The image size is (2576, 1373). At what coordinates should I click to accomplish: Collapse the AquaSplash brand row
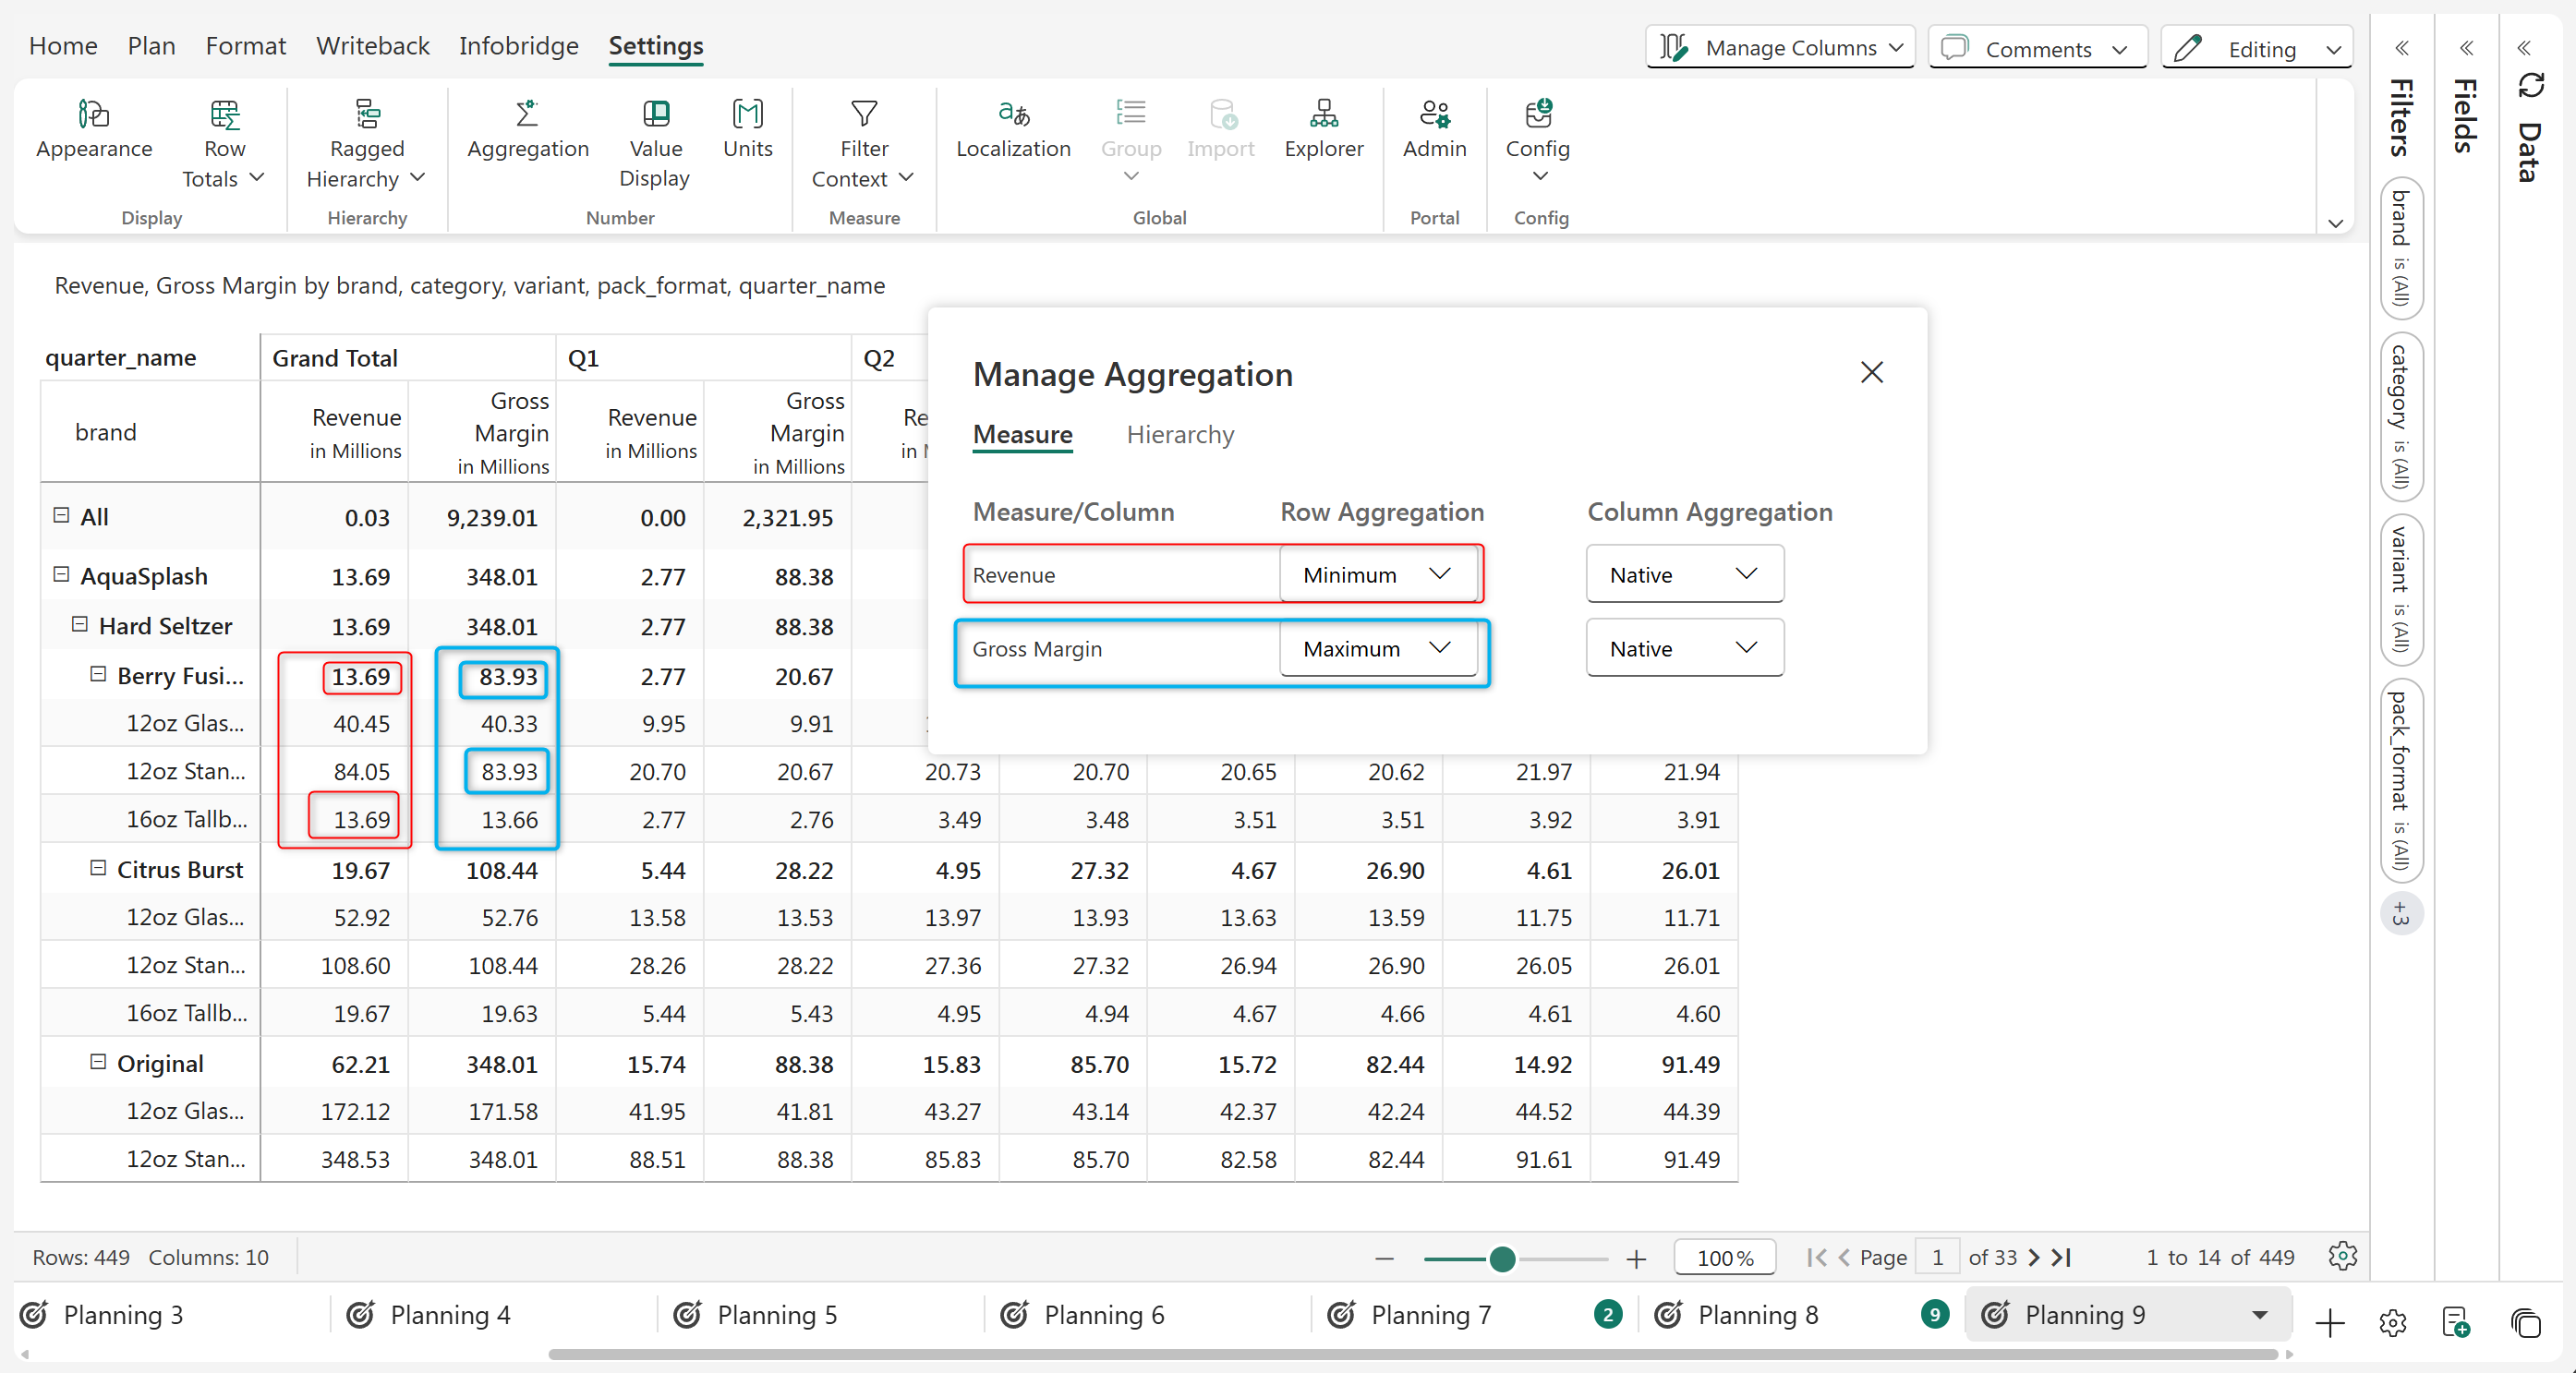(61, 575)
